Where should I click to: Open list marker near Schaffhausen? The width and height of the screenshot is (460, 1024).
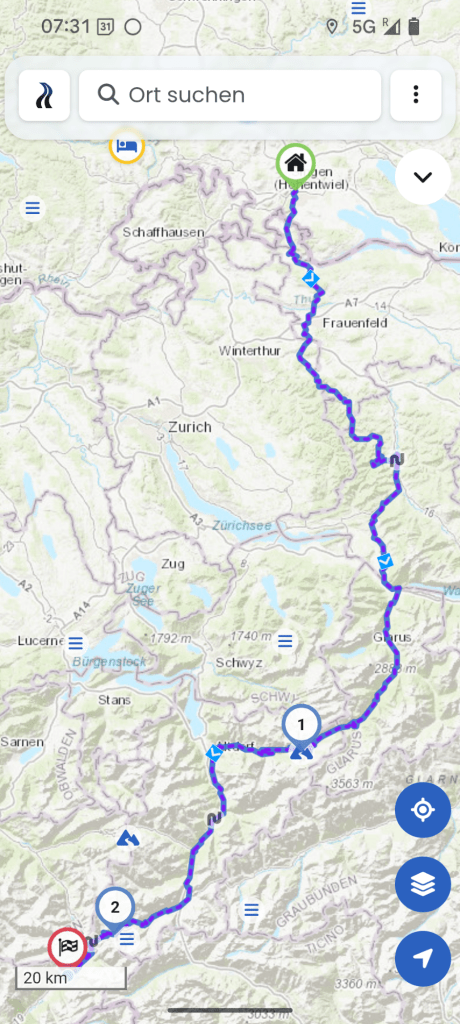(x=32, y=208)
